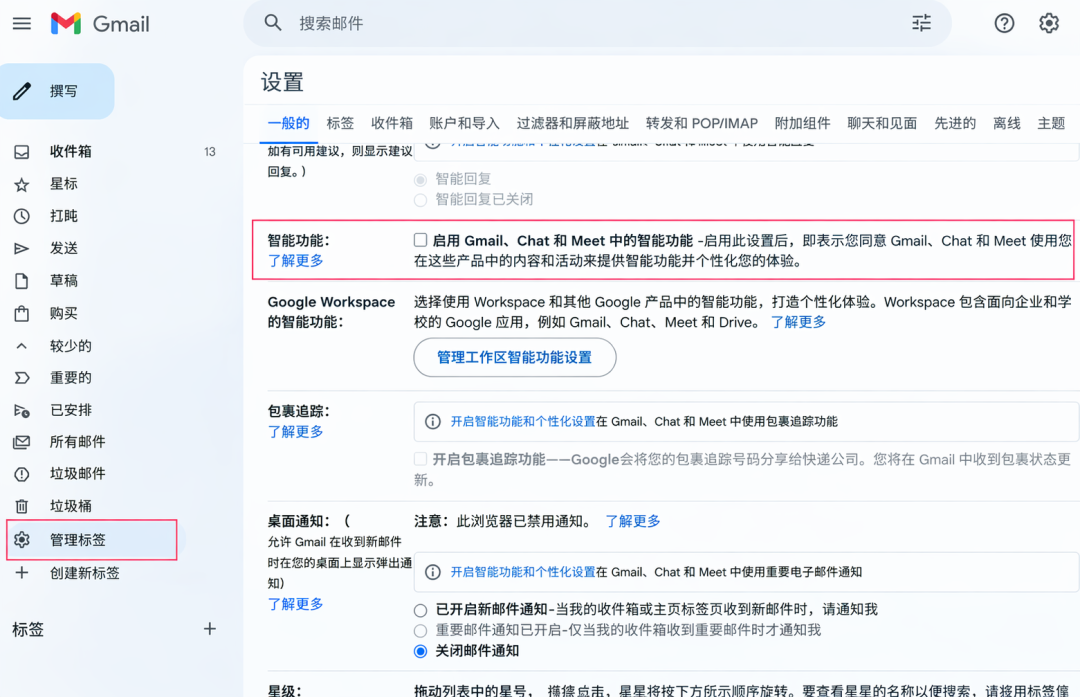Click the 发送 sent arrow icon
Screen dimensions: 1080x697
tap(22, 249)
